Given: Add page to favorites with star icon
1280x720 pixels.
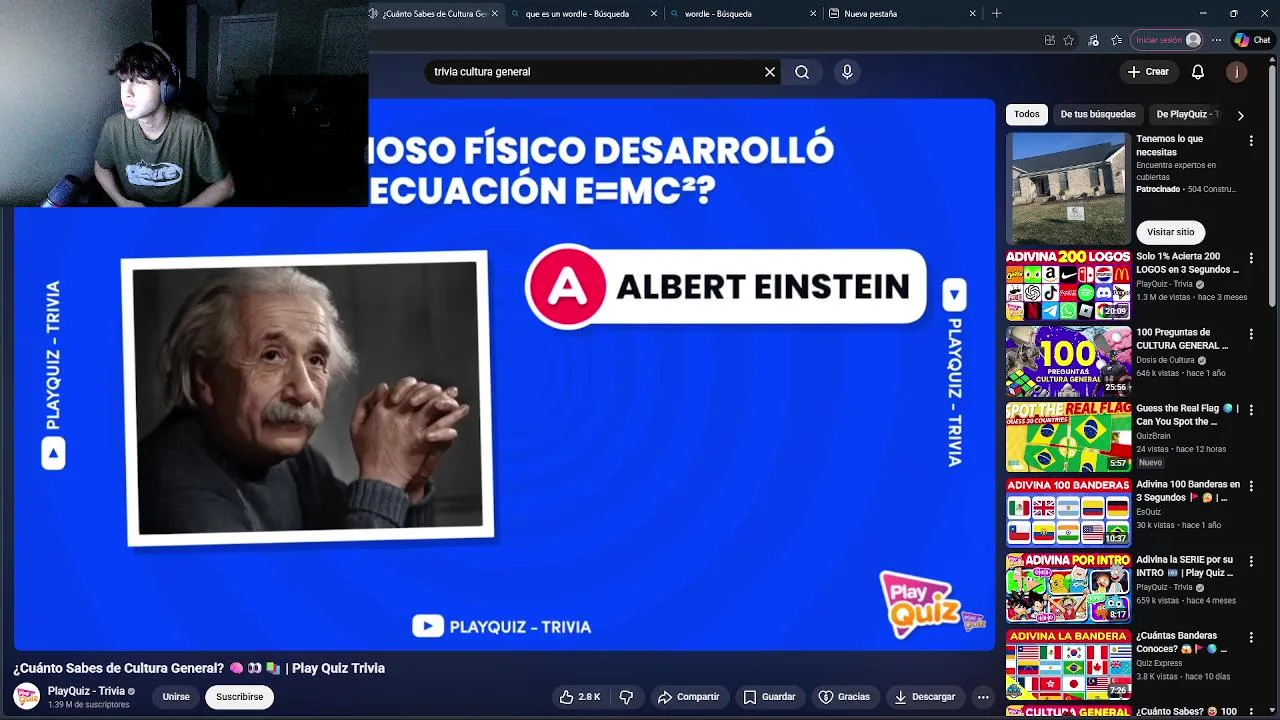Looking at the screenshot, I should (x=1069, y=40).
